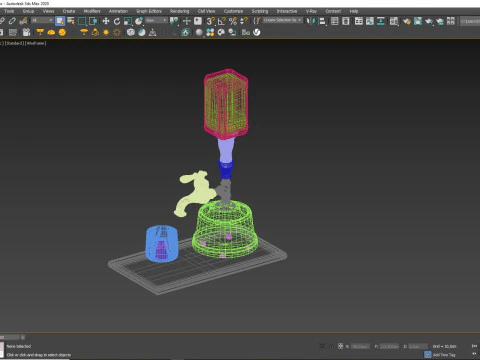Open Edit Named Selection Sets

pos(257,21)
